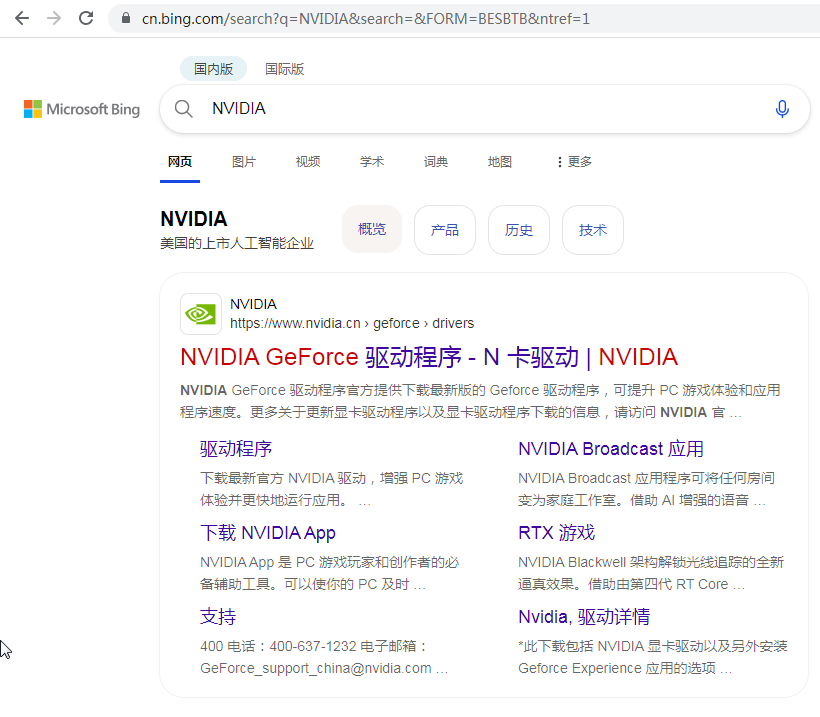Click the magnifier search icon

184,109
